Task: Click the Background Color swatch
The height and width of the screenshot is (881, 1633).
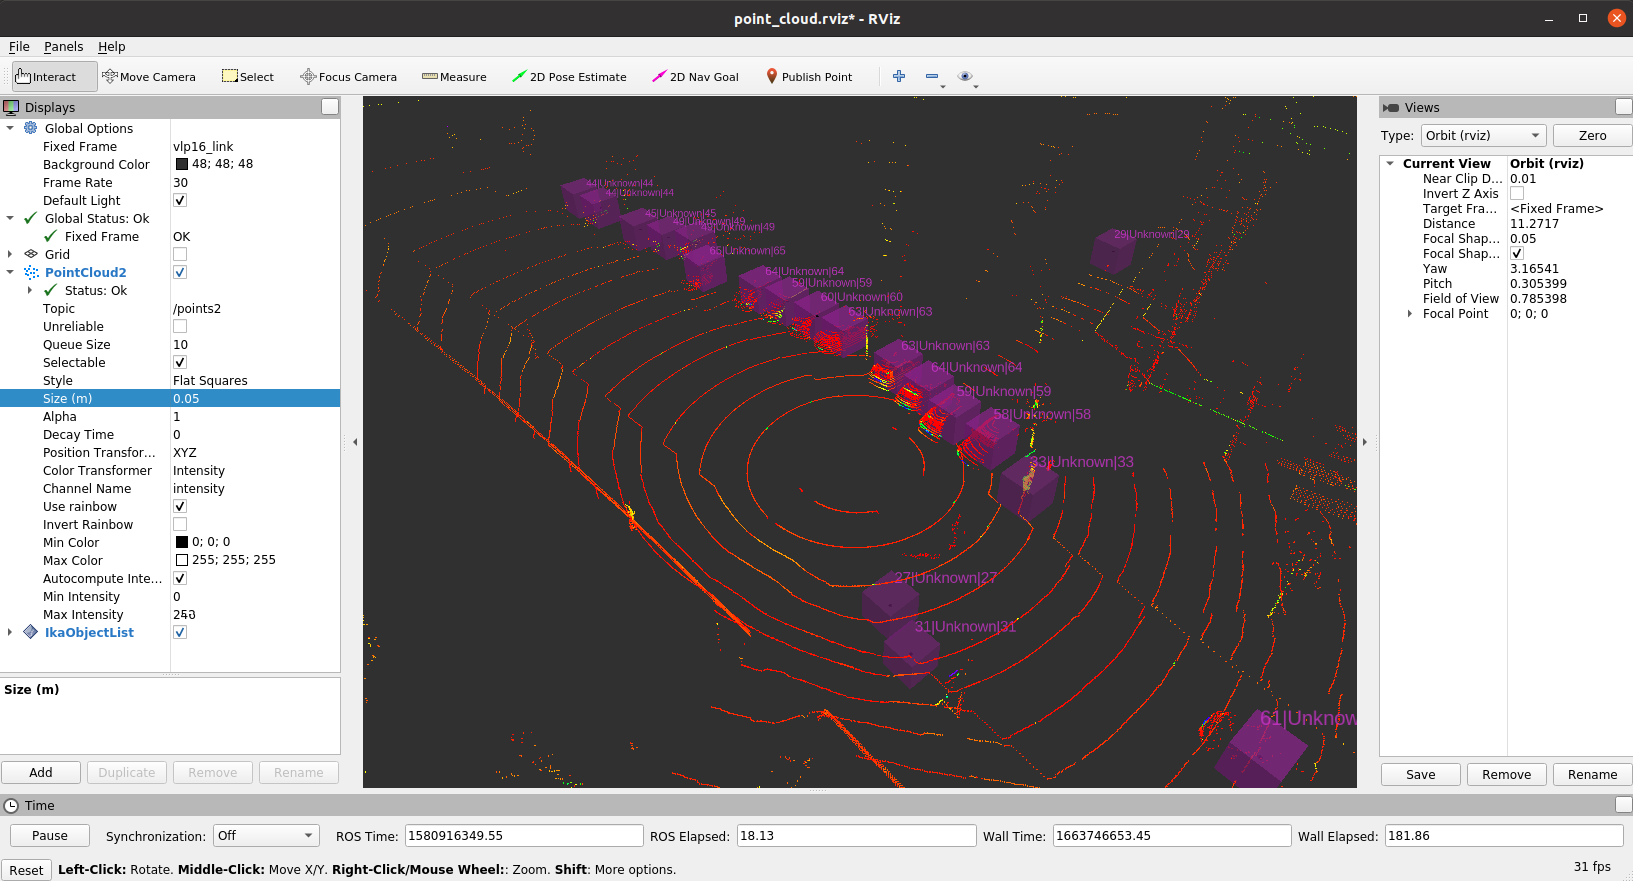Action: click(x=182, y=164)
